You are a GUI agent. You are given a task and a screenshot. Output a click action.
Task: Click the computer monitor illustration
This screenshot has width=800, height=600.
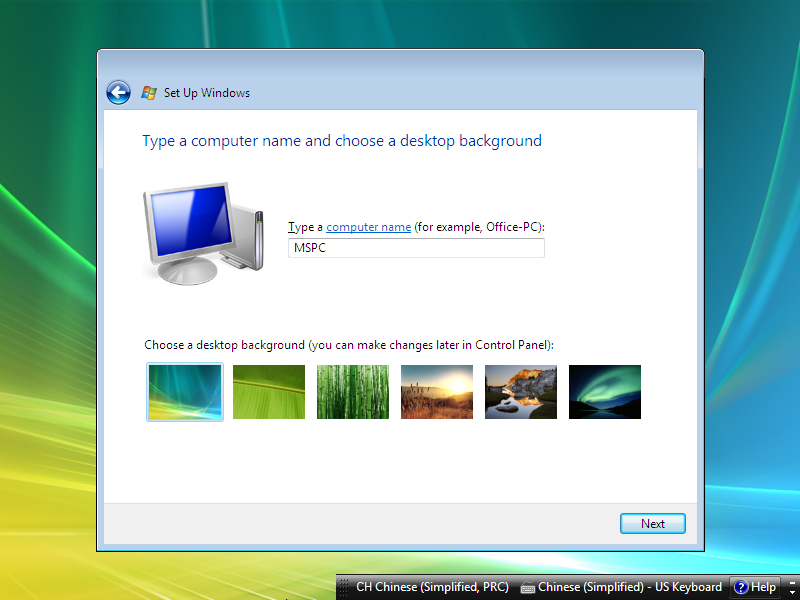pos(203,233)
